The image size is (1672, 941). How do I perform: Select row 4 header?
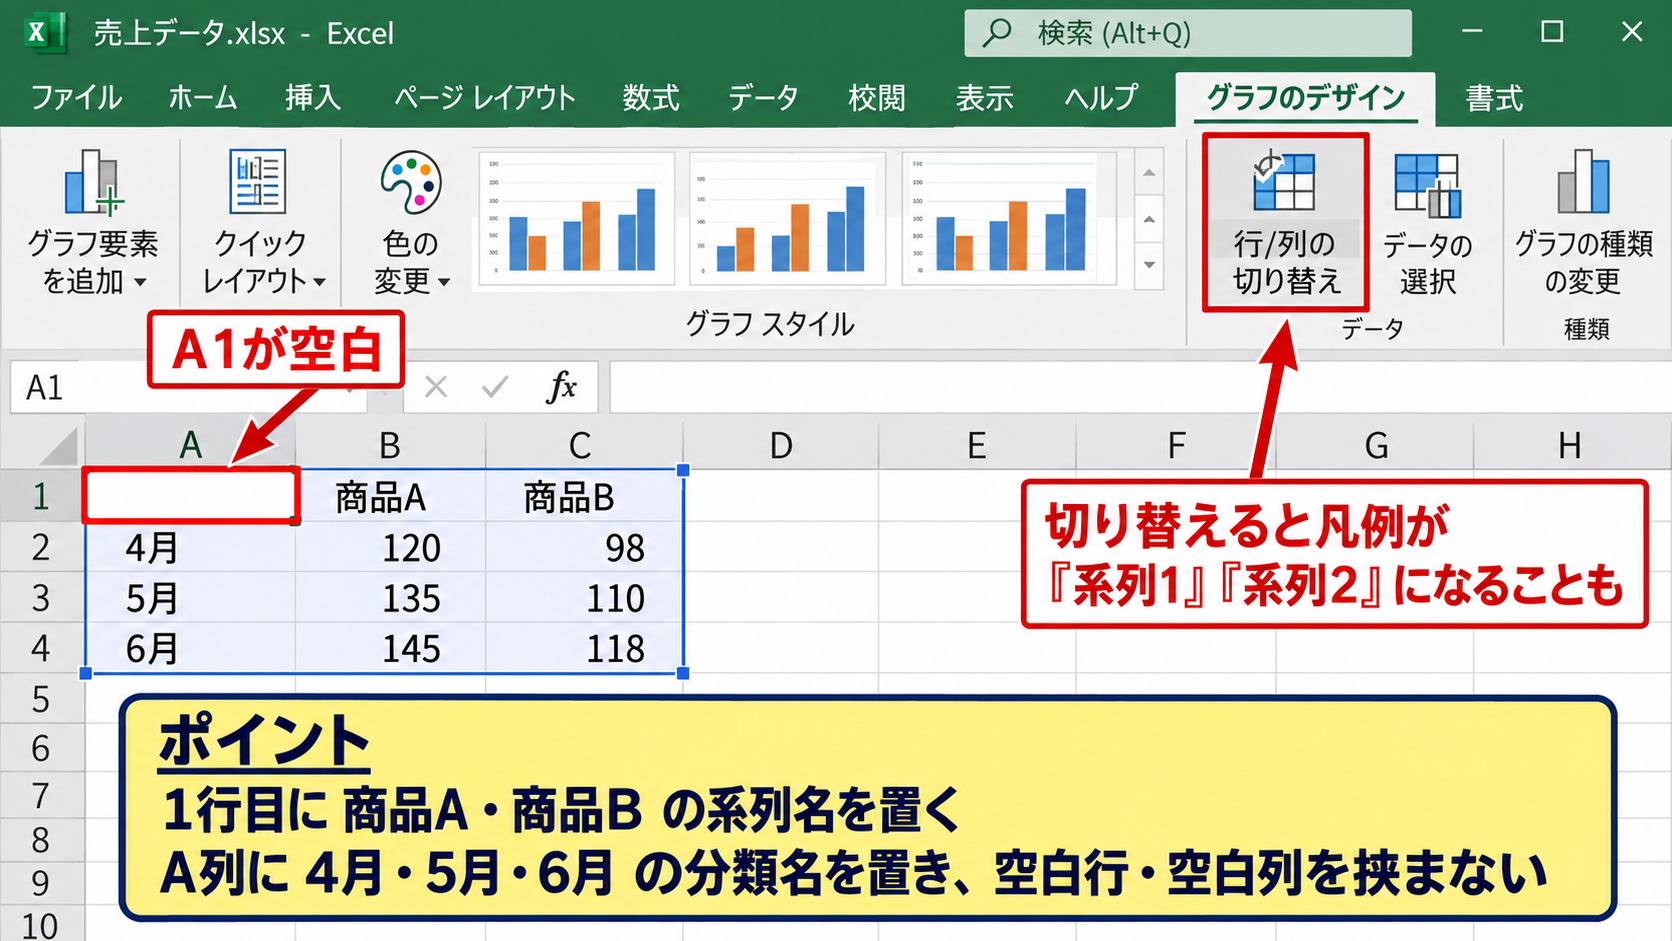[41, 648]
